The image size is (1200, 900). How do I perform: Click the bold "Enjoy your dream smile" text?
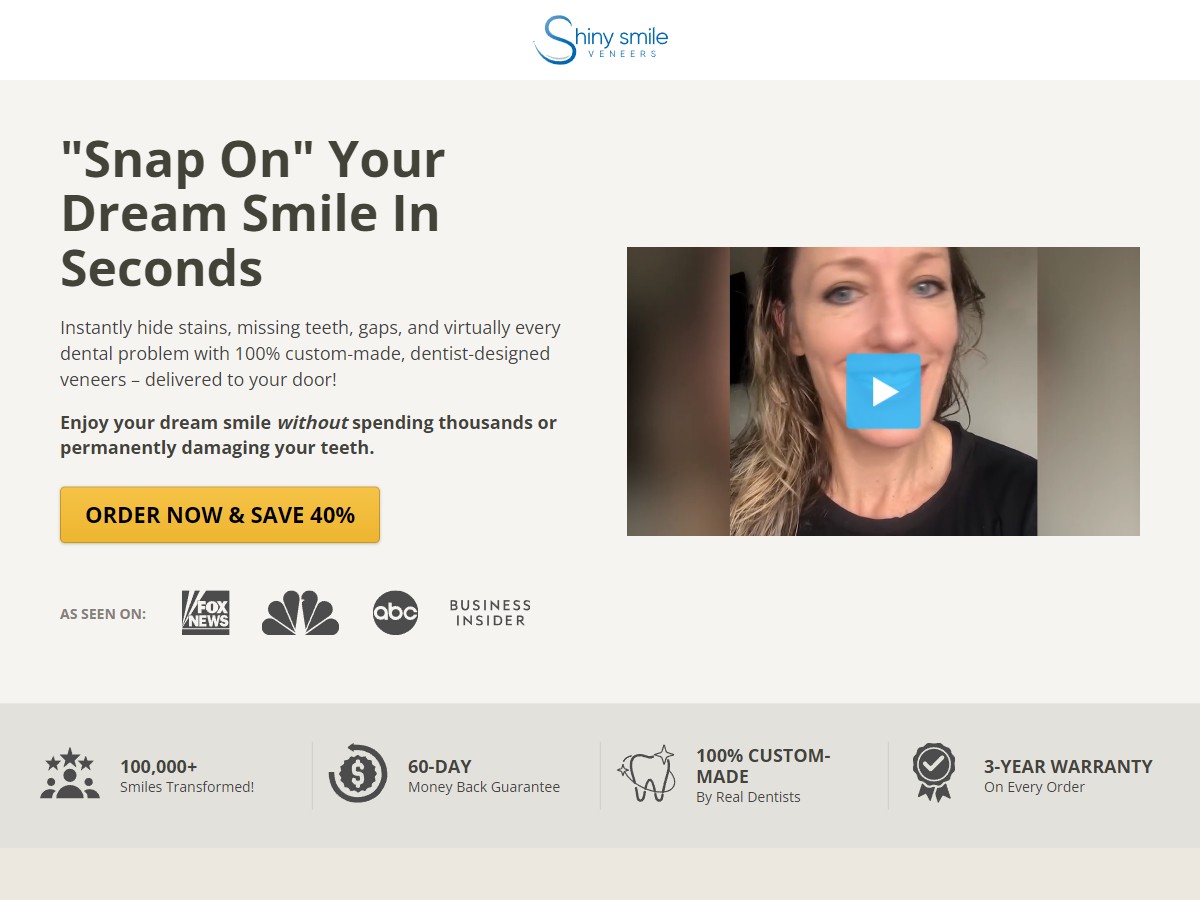click(x=308, y=435)
